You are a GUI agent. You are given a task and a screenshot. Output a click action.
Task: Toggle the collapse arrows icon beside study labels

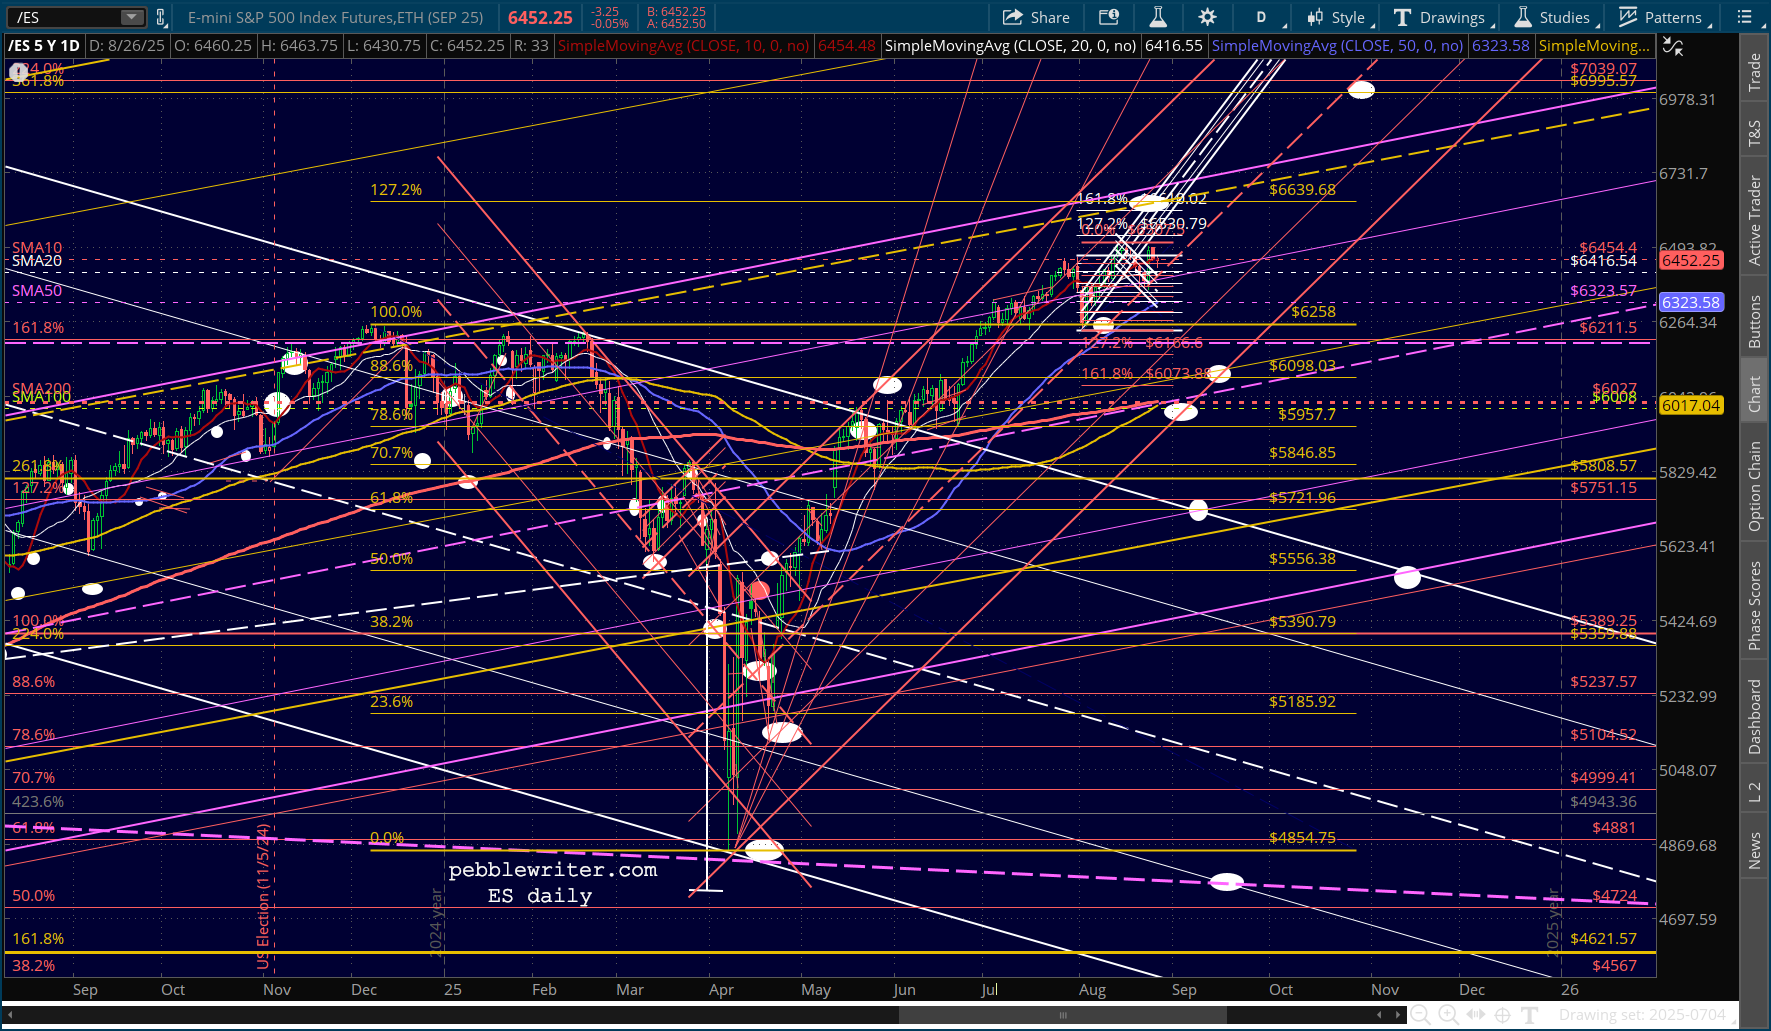pos(1672,46)
